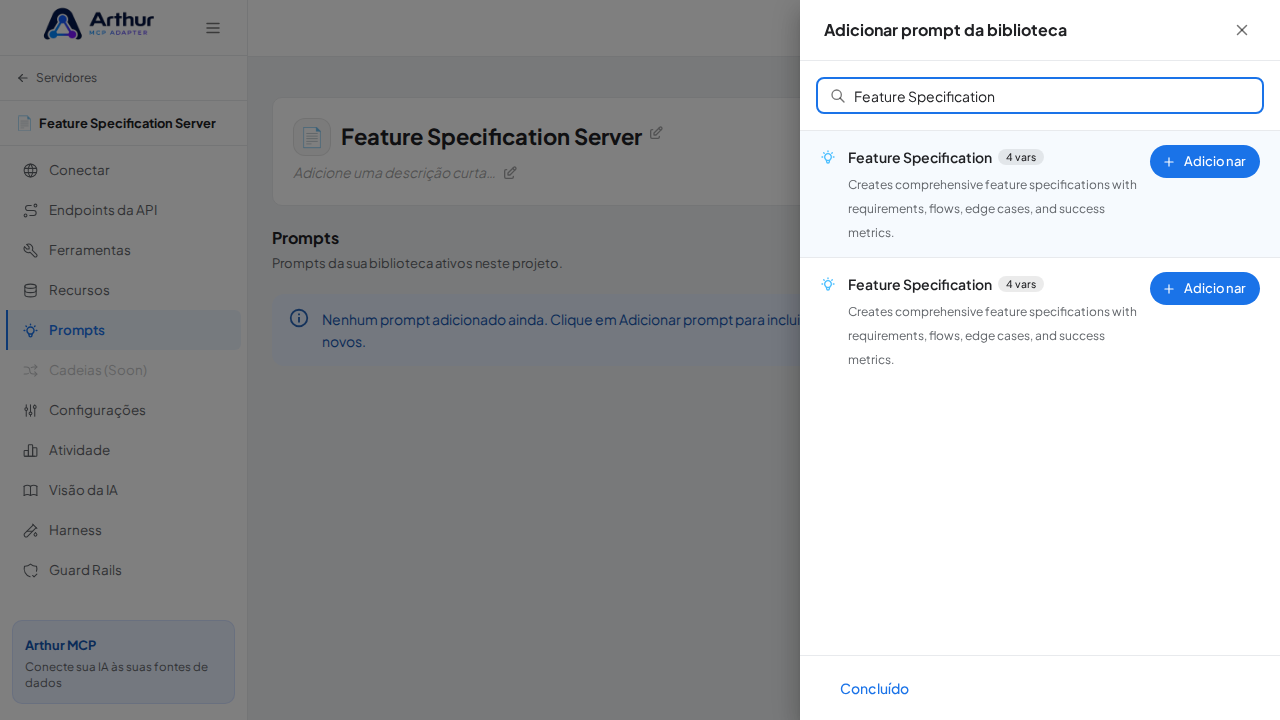Click the Guard Rails shield icon

coord(30,570)
